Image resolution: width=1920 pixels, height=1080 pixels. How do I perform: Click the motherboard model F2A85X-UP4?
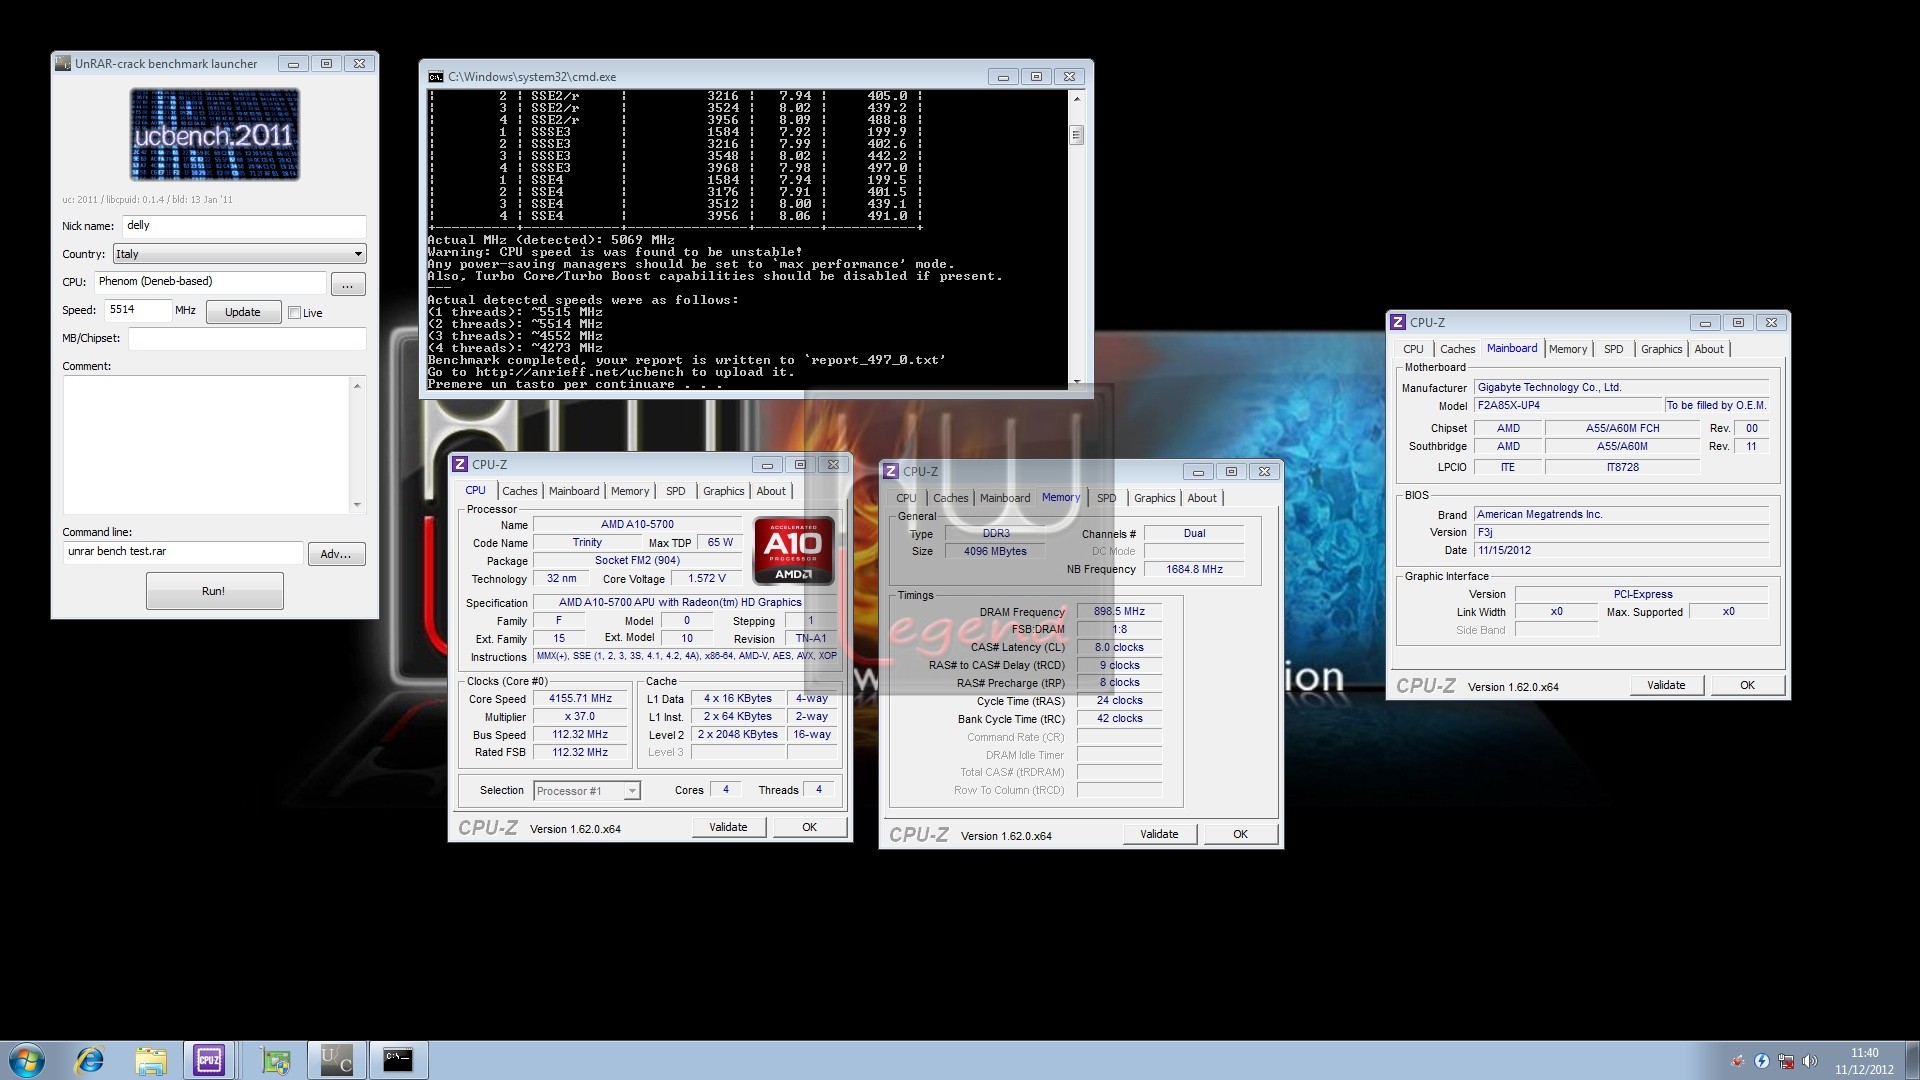1568,405
